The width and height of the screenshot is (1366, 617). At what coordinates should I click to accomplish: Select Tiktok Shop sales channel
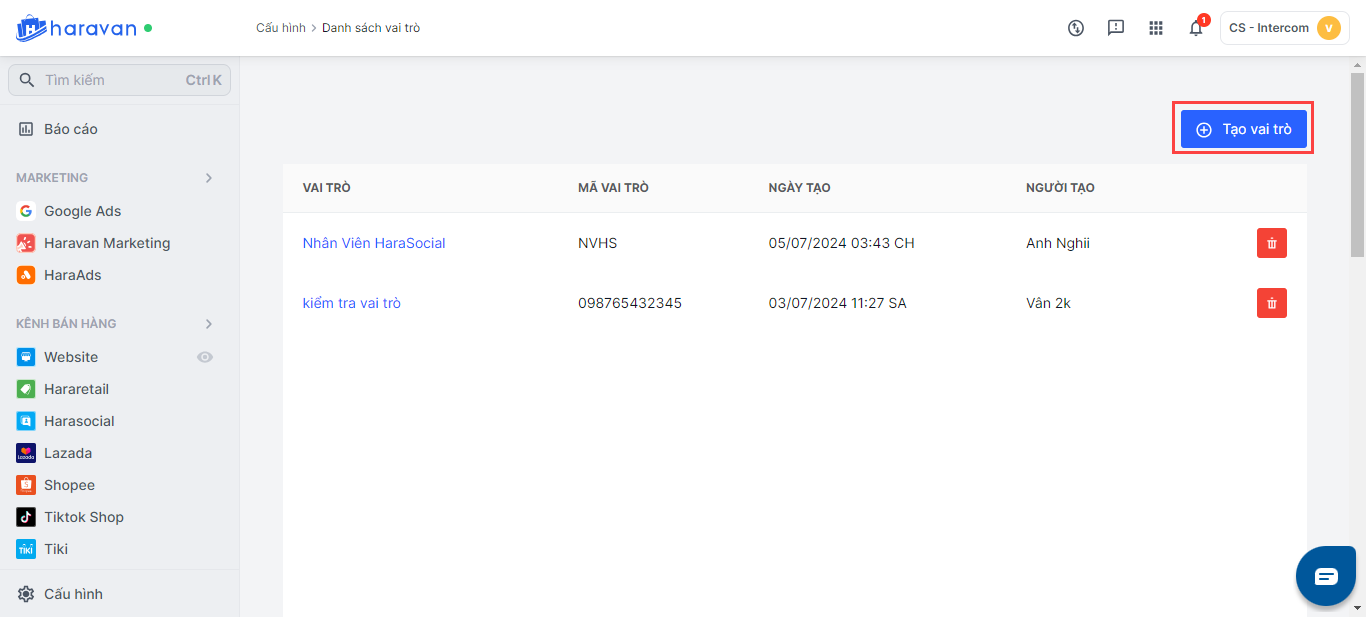click(x=83, y=517)
